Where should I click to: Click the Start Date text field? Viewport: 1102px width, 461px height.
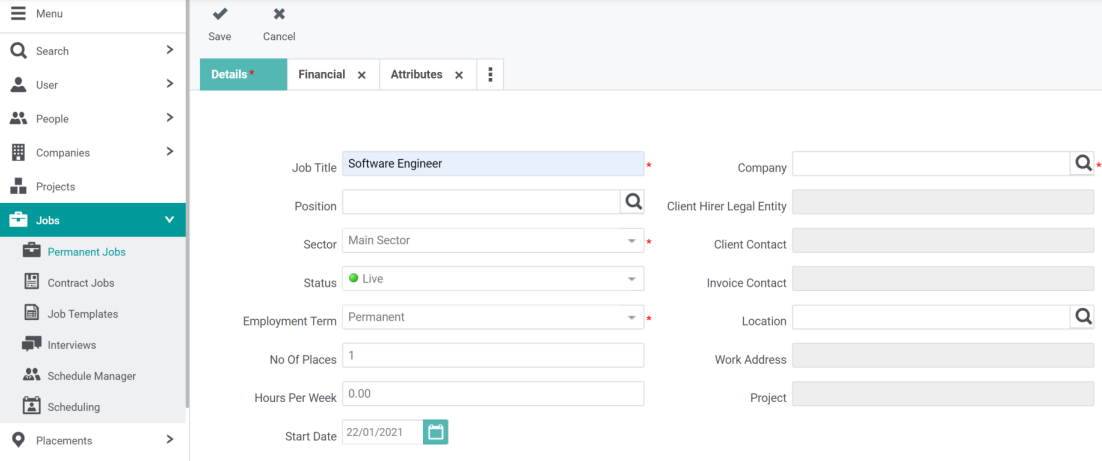[x=382, y=431]
